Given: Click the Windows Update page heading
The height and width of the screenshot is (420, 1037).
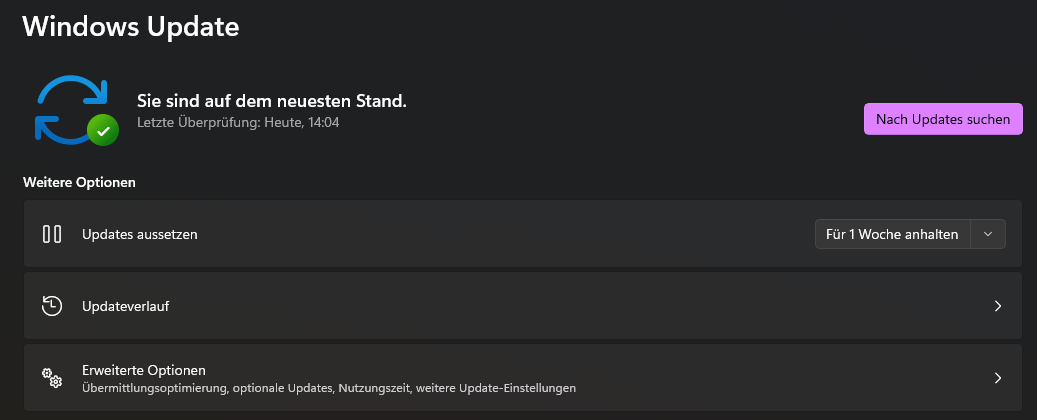Looking at the screenshot, I should coord(130,26).
